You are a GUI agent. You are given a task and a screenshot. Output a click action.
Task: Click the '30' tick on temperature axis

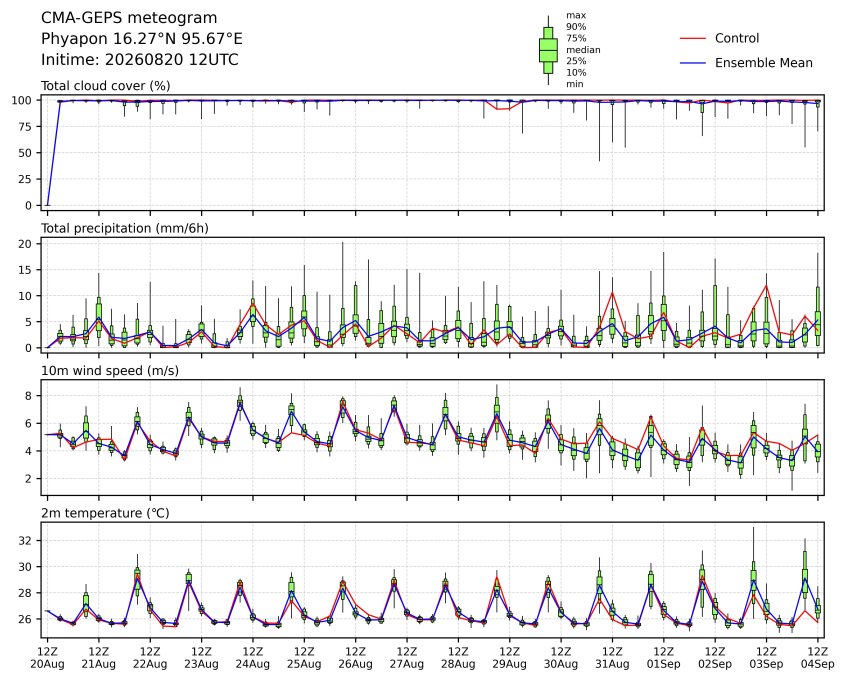click(x=25, y=567)
